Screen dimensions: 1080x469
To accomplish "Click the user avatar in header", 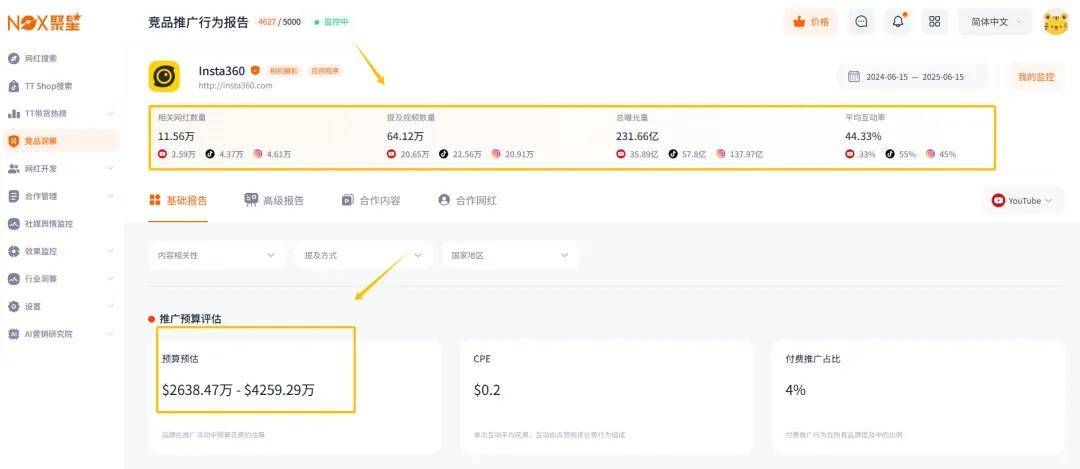I will point(1055,21).
